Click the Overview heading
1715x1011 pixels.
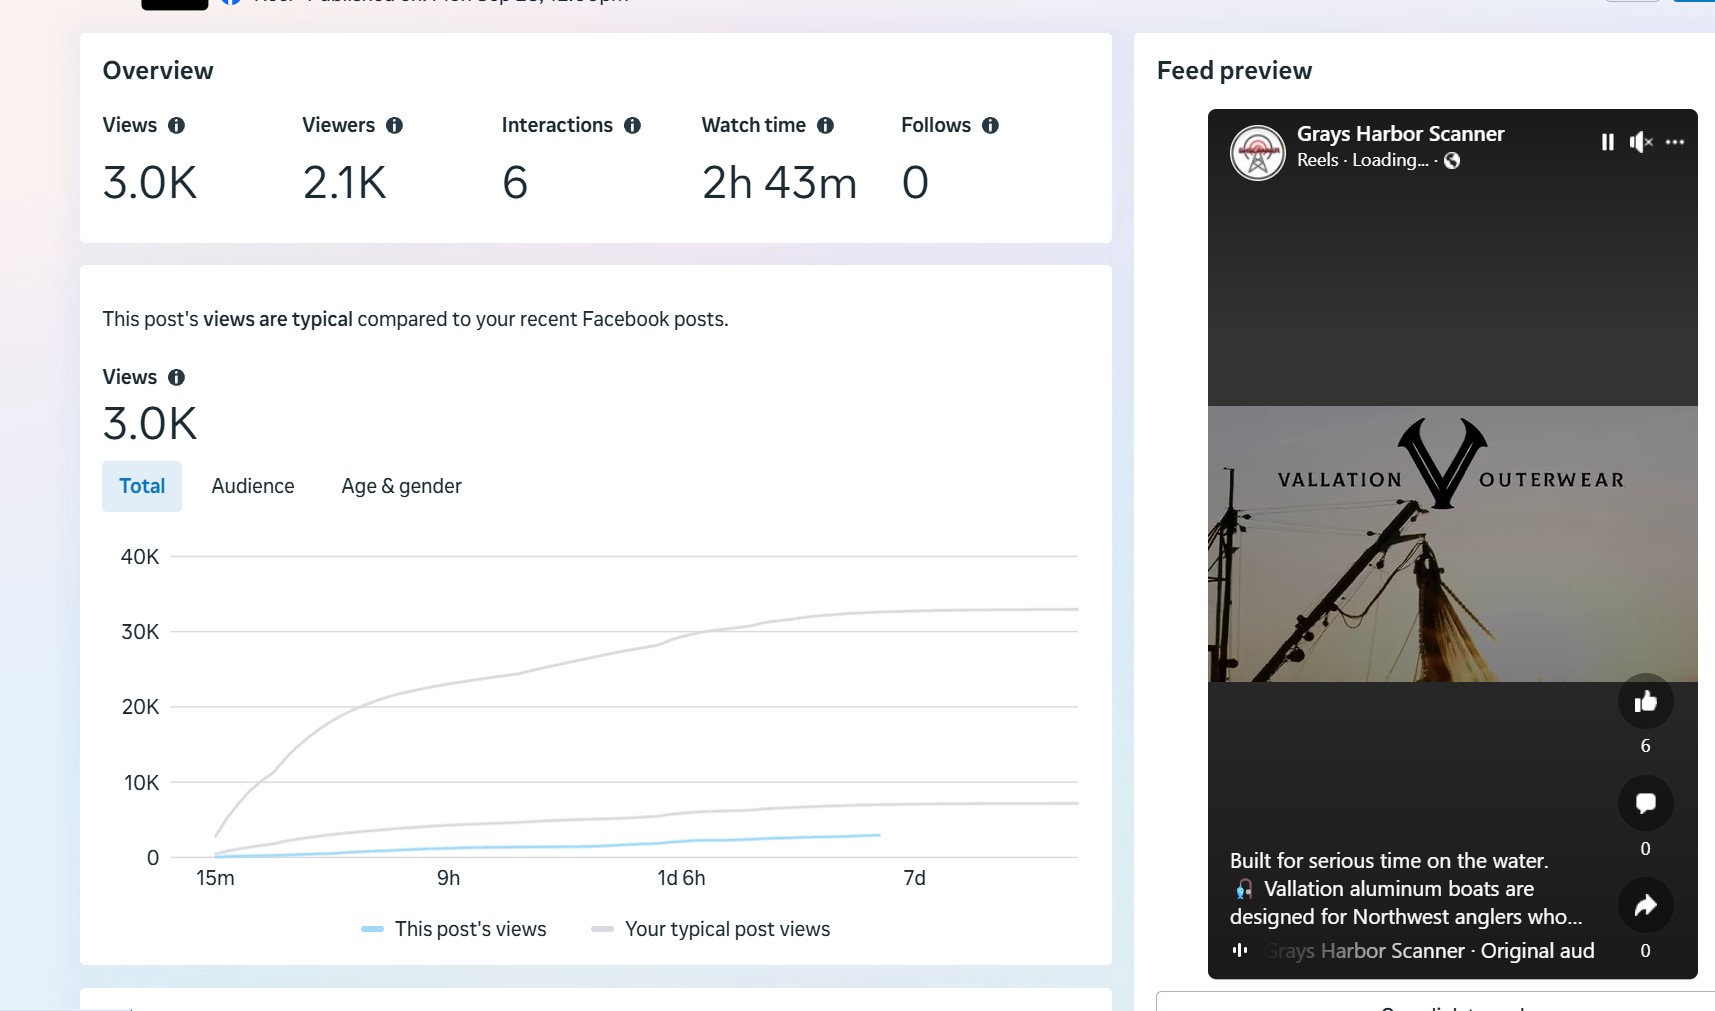point(158,71)
